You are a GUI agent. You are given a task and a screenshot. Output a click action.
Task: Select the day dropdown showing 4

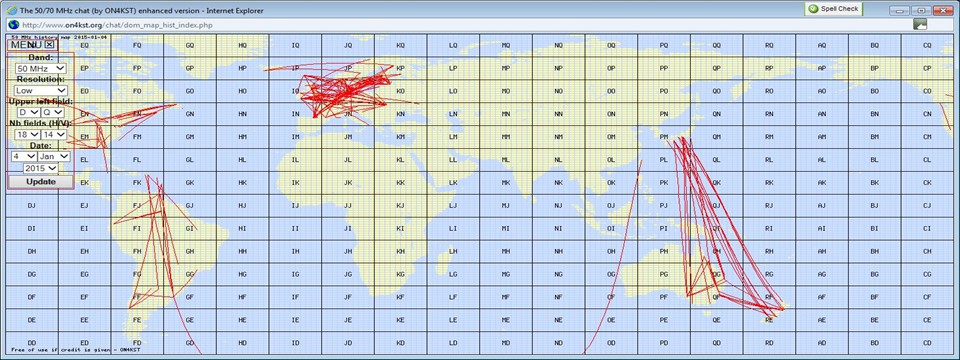tap(23, 156)
